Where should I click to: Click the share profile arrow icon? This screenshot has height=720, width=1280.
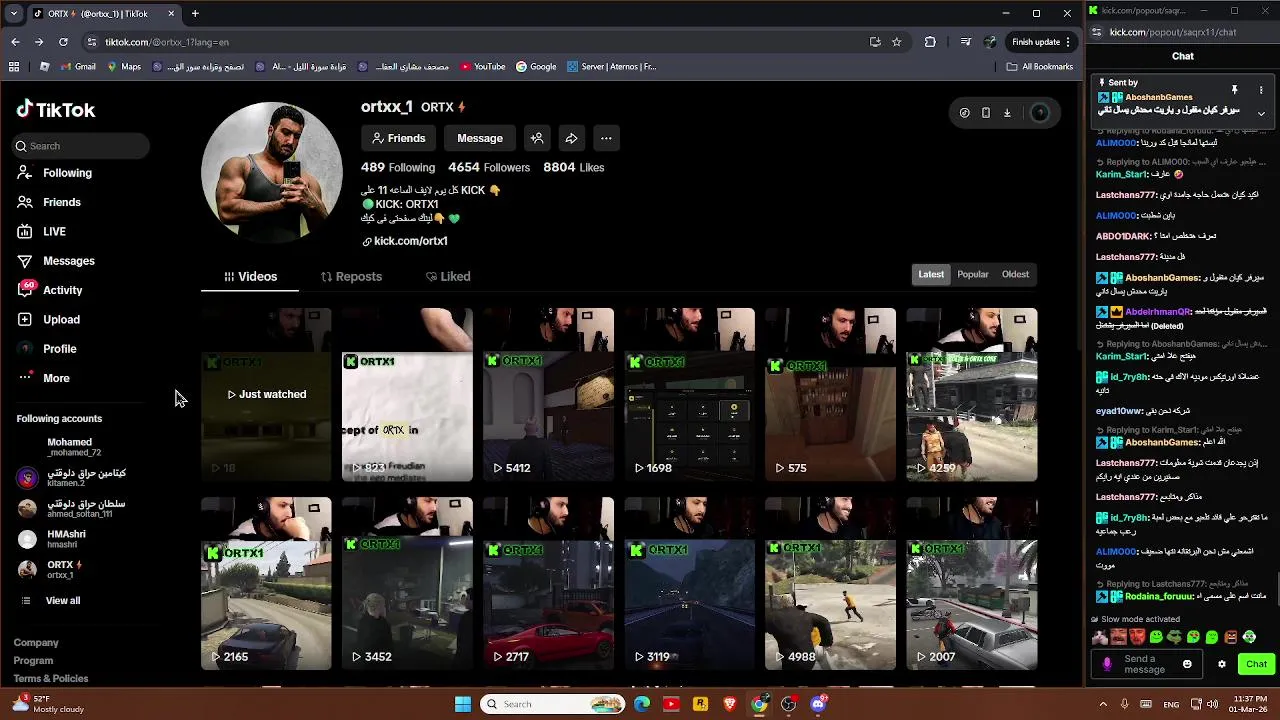tap(571, 138)
